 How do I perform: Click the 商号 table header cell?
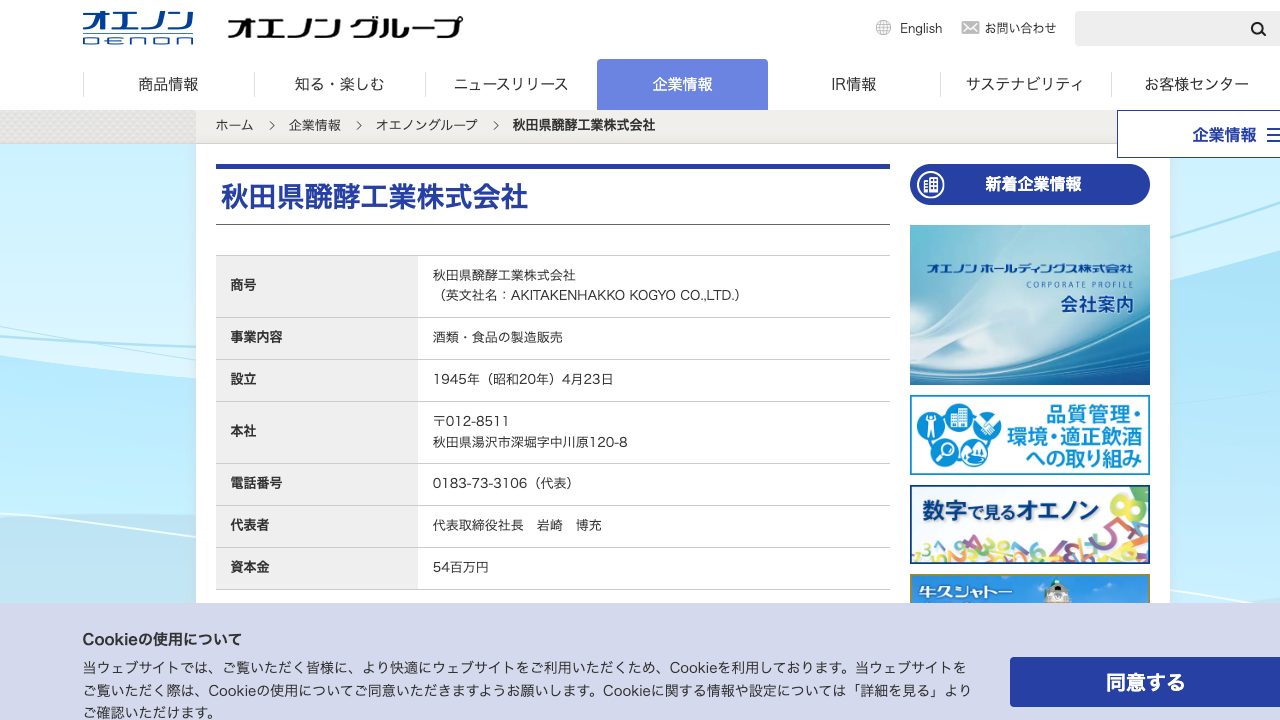[x=317, y=286]
